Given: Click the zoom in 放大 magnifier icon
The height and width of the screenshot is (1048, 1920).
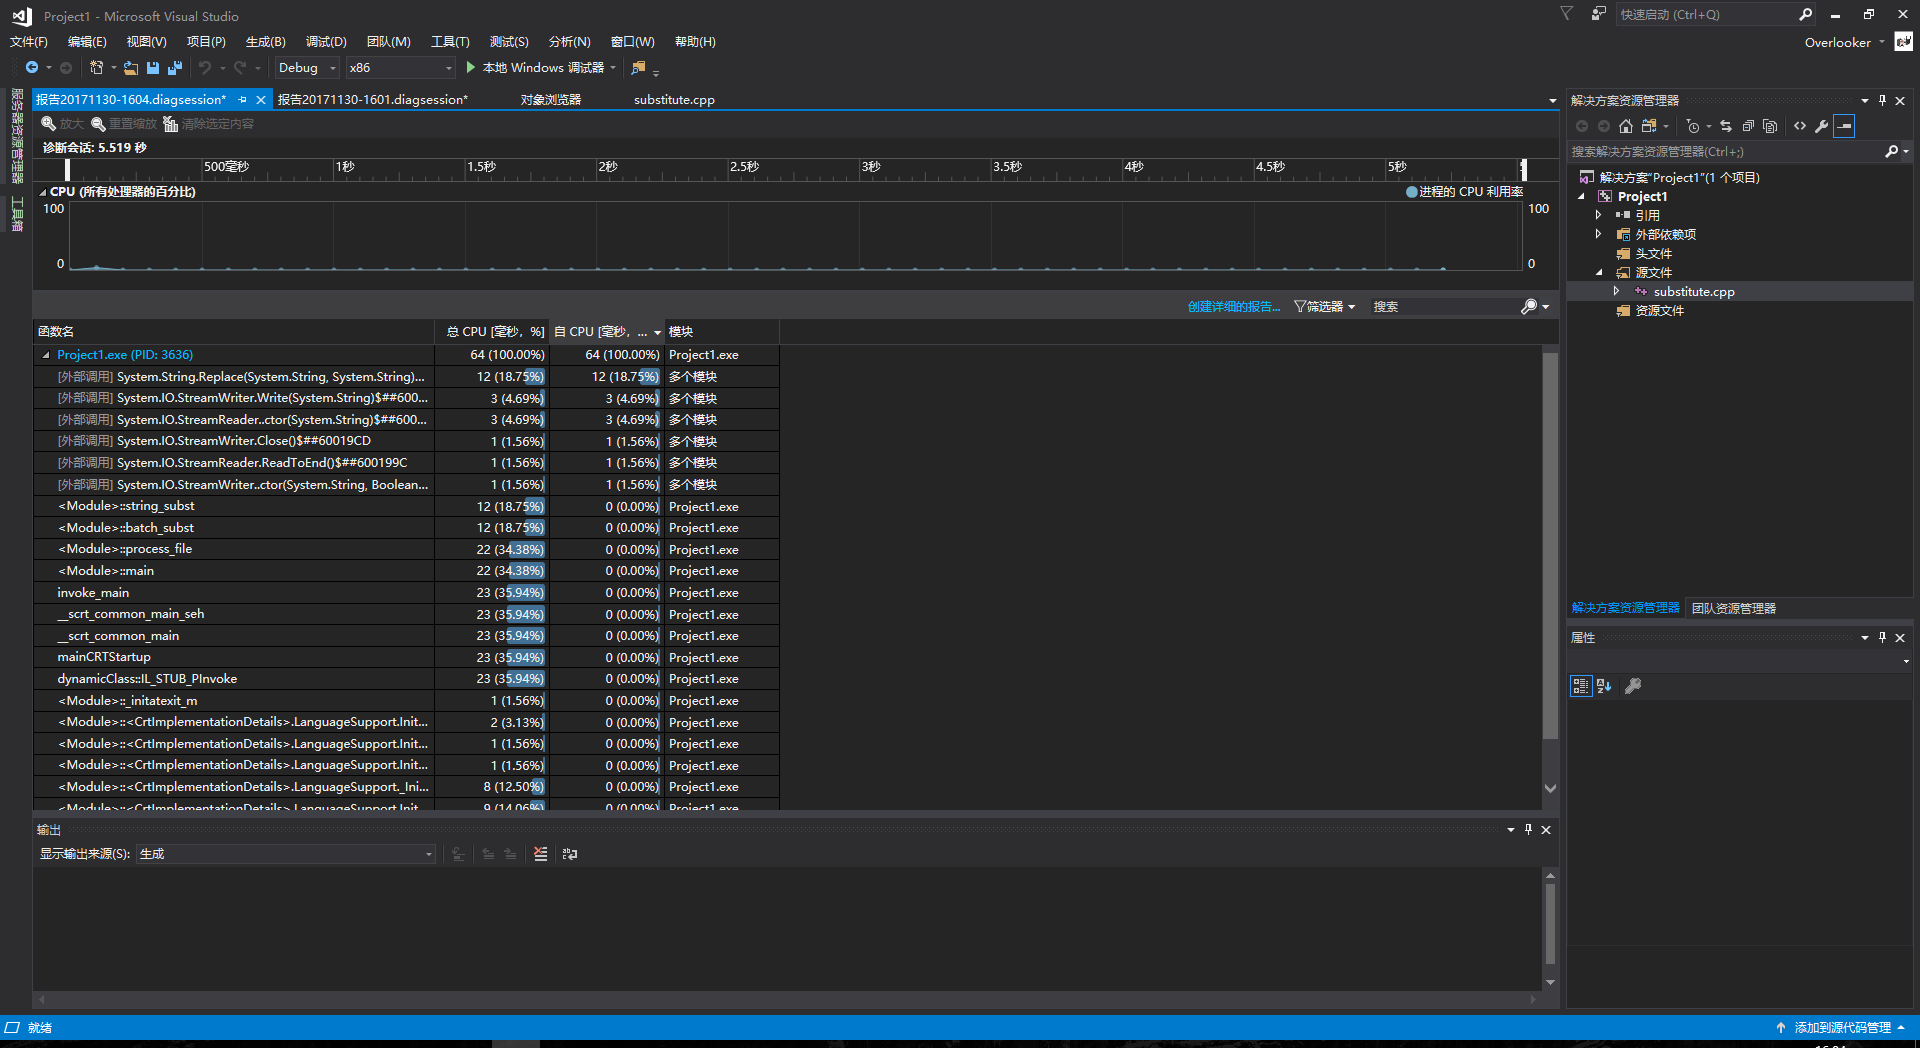Looking at the screenshot, I should [x=48, y=124].
